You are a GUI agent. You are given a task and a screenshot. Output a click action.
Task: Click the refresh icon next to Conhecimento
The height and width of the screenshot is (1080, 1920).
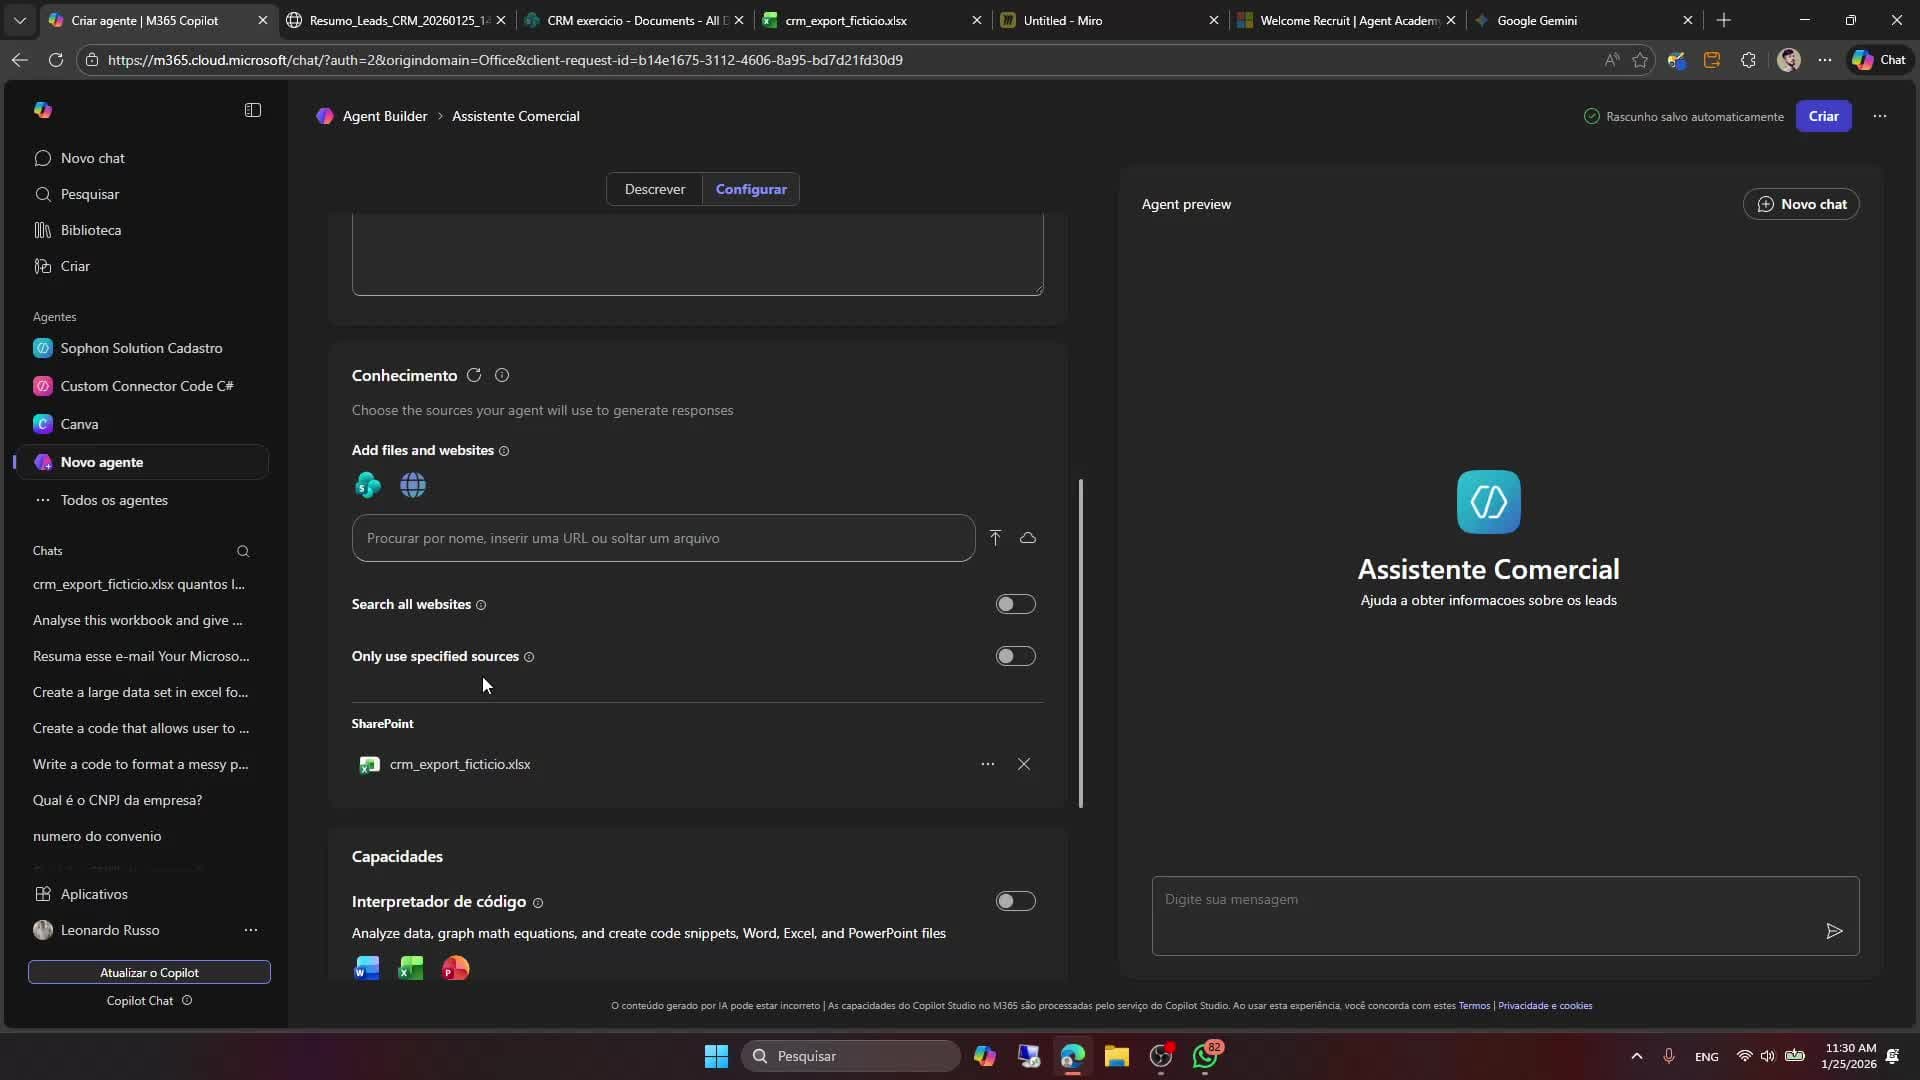tap(474, 375)
